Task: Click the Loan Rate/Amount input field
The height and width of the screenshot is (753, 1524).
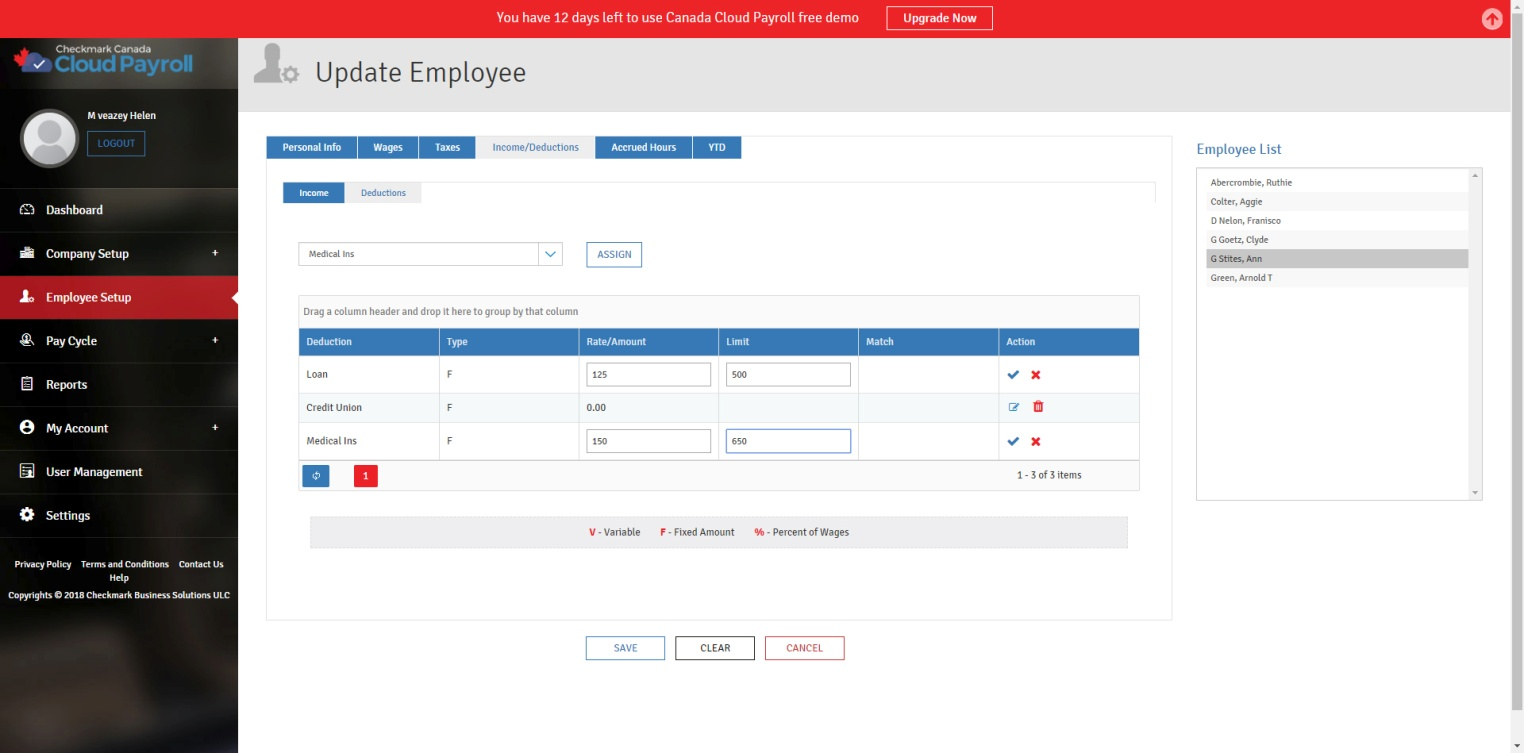Action: coord(648,375)
